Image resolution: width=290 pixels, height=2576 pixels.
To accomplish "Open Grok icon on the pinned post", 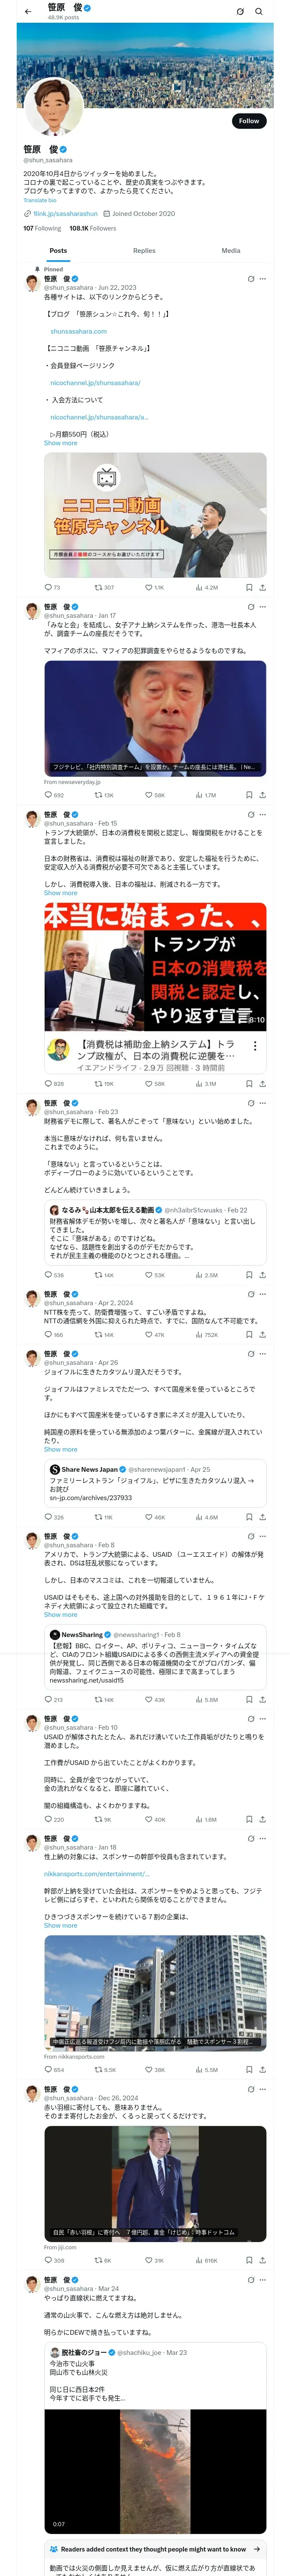I will point(250,279).
